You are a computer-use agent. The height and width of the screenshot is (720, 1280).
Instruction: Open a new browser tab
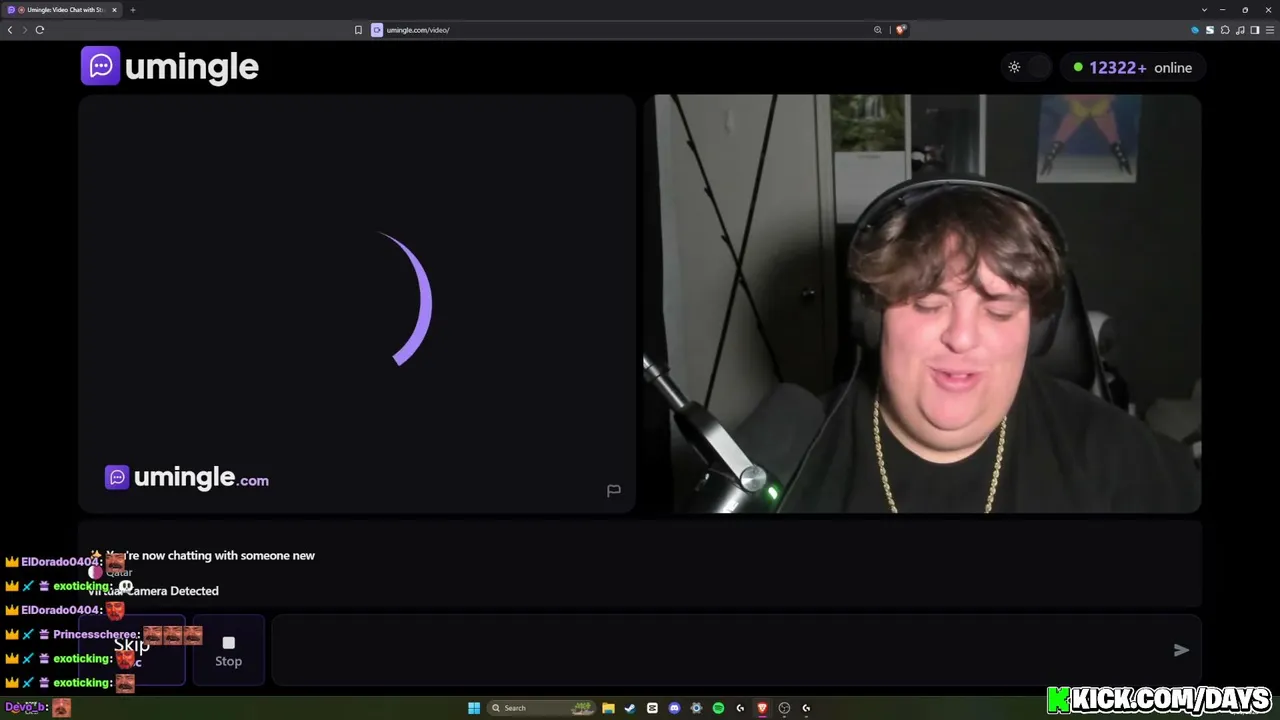pos(133,10)
